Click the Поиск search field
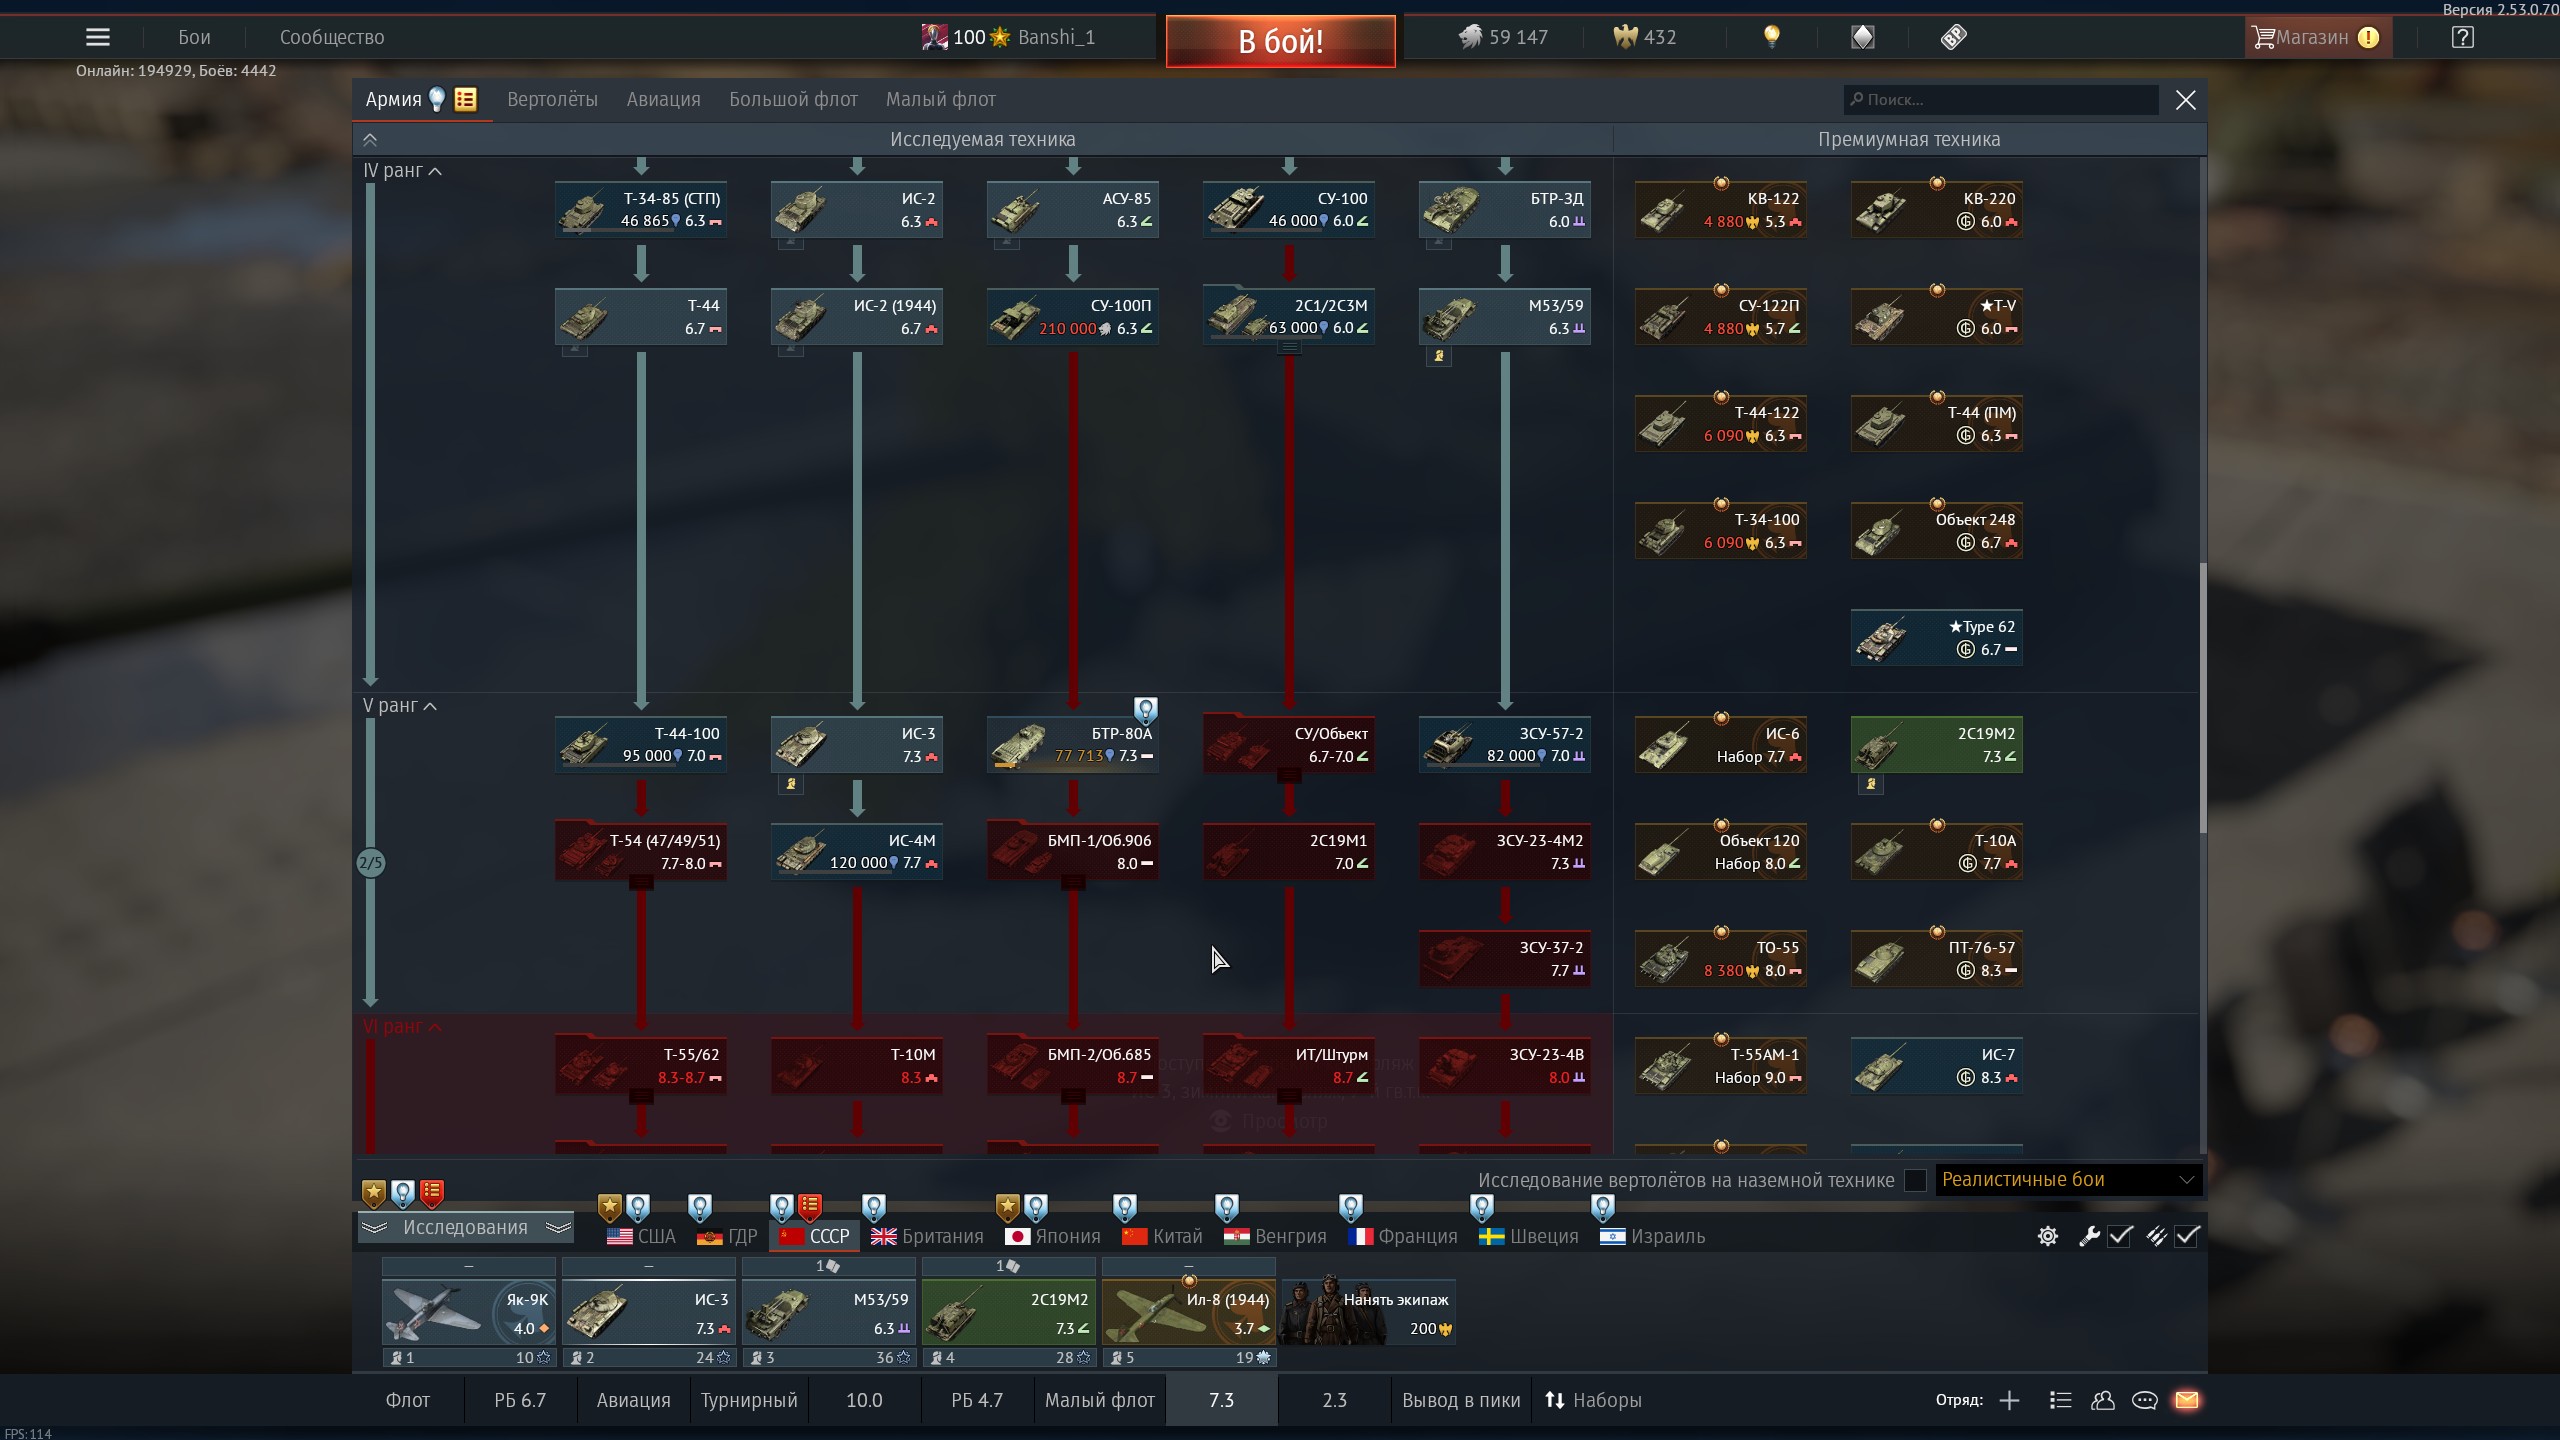Screen dimensions: 2560x1440 pyautogui.click(x=2000, y=100)
